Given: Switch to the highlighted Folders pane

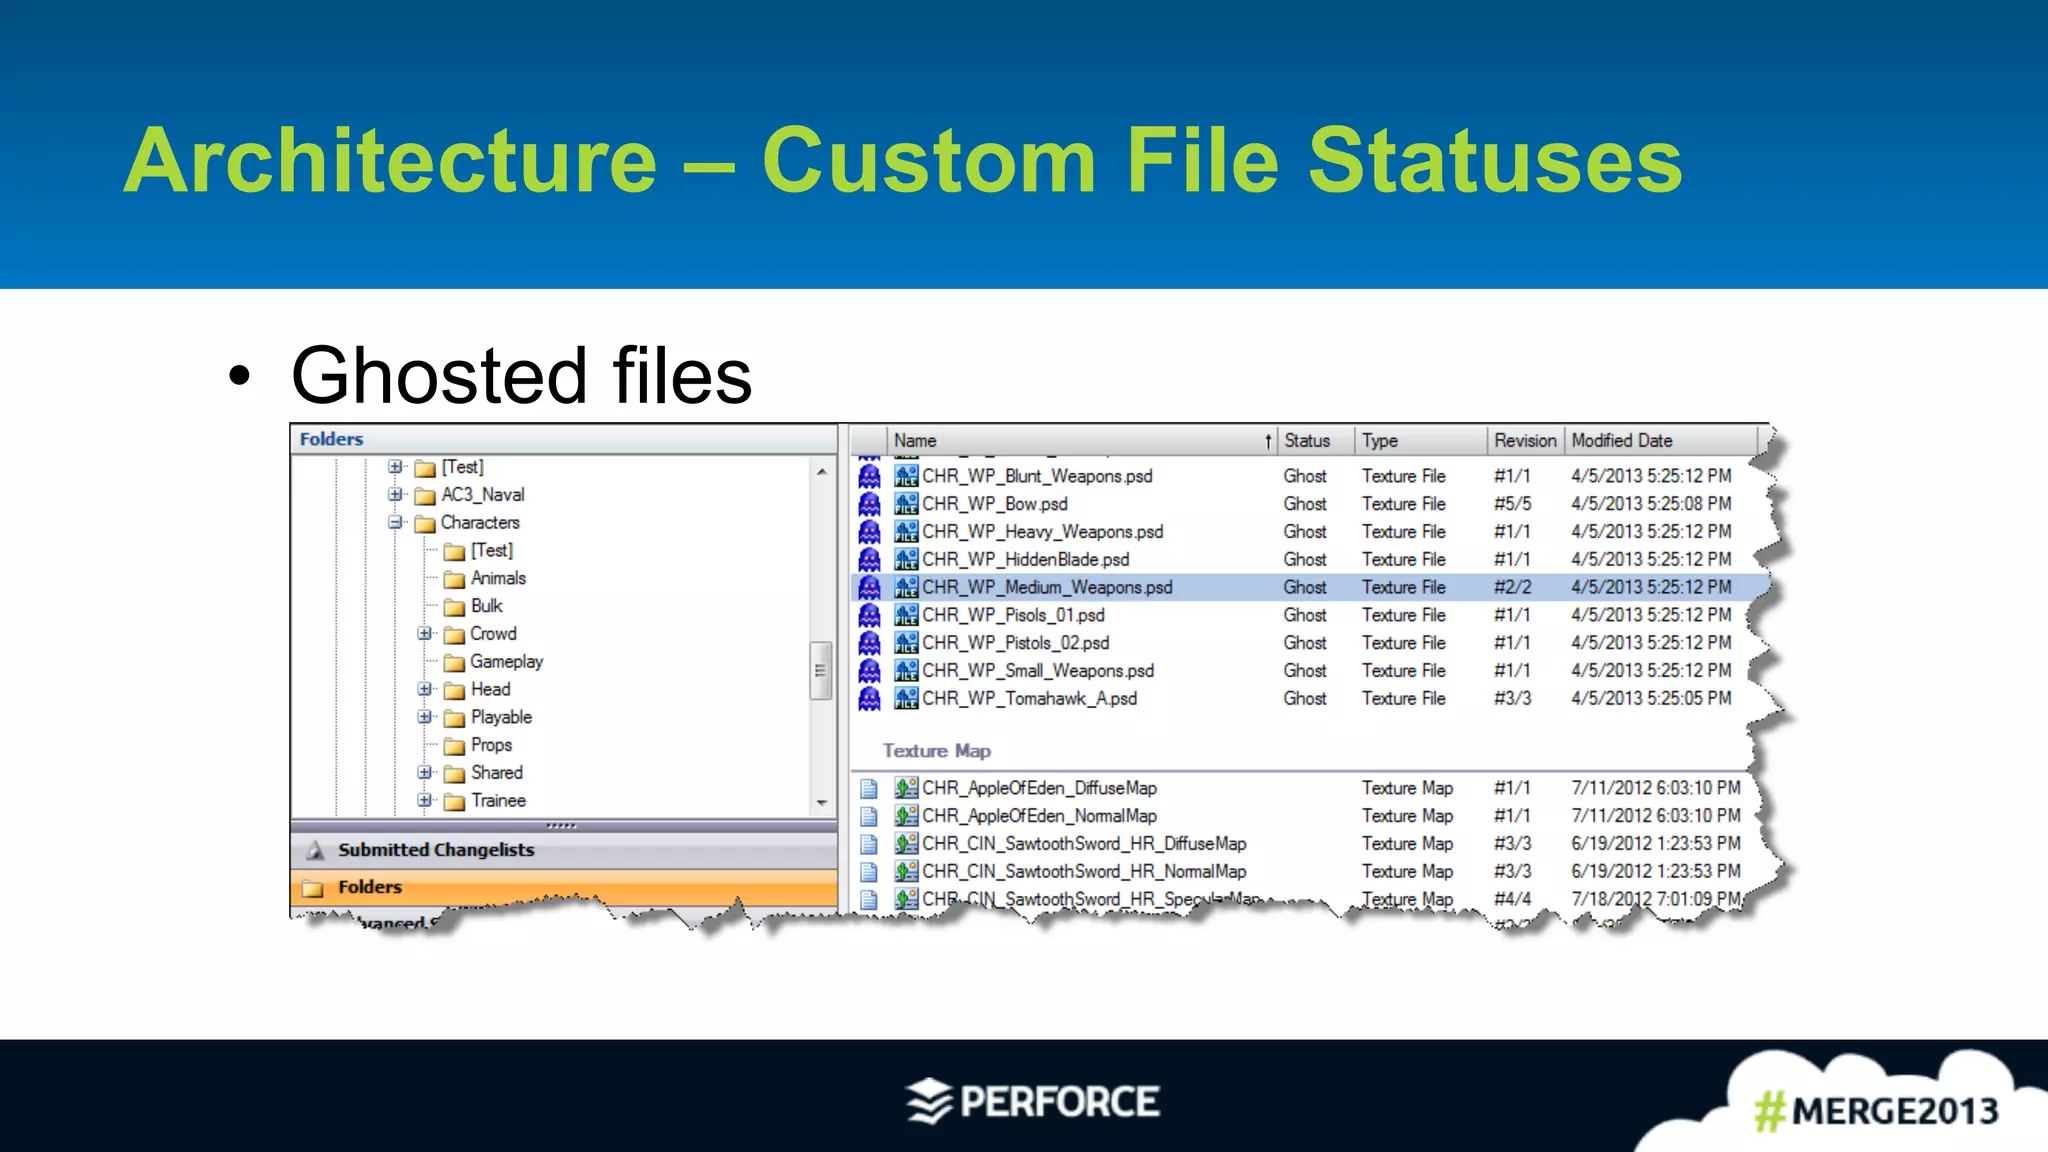Looking at the screenshot, I should click(x=564, y=887).
